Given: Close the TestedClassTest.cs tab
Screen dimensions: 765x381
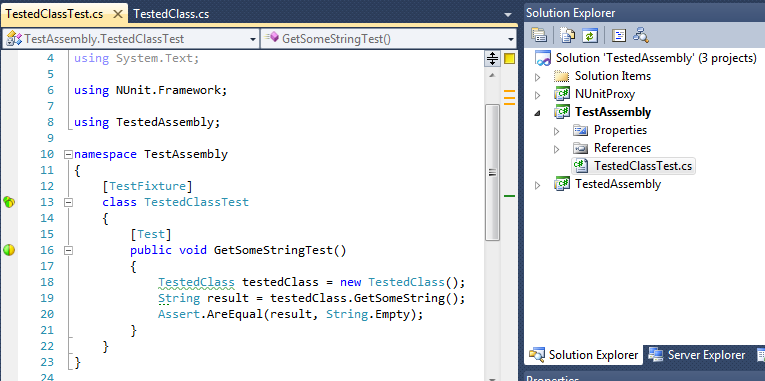Looking at the screenshot, I should (118, 14).
